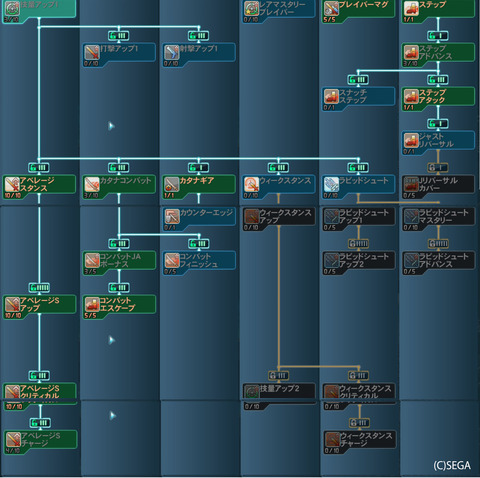Select the ステップアドバンス skill icon
Viewport: 480px width, 478px height.
pos(412,52)
